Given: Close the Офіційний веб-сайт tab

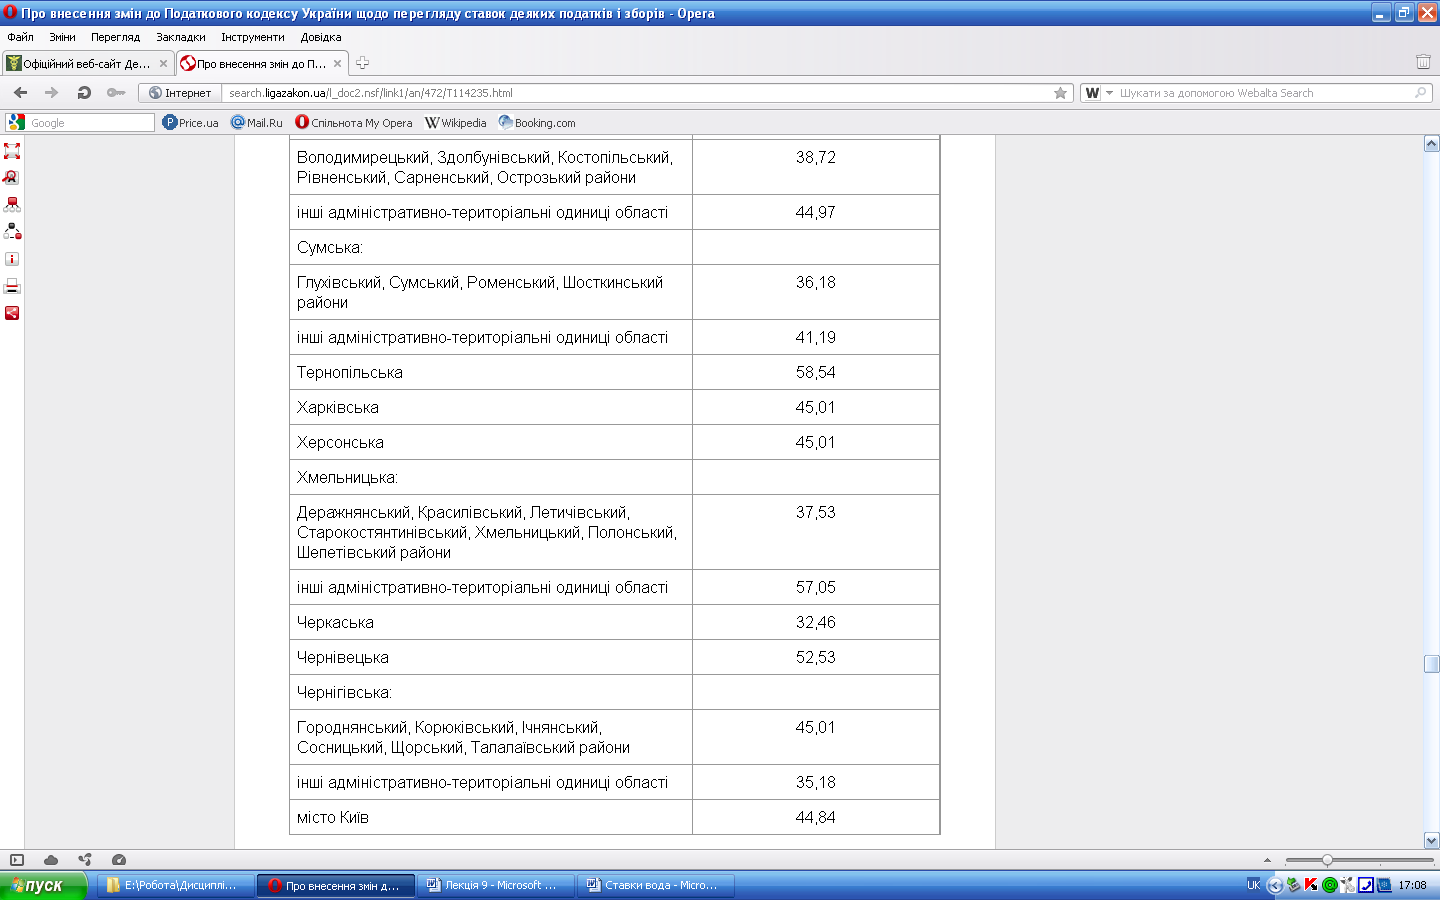Looking at the screenshot, I should (163, 63).
